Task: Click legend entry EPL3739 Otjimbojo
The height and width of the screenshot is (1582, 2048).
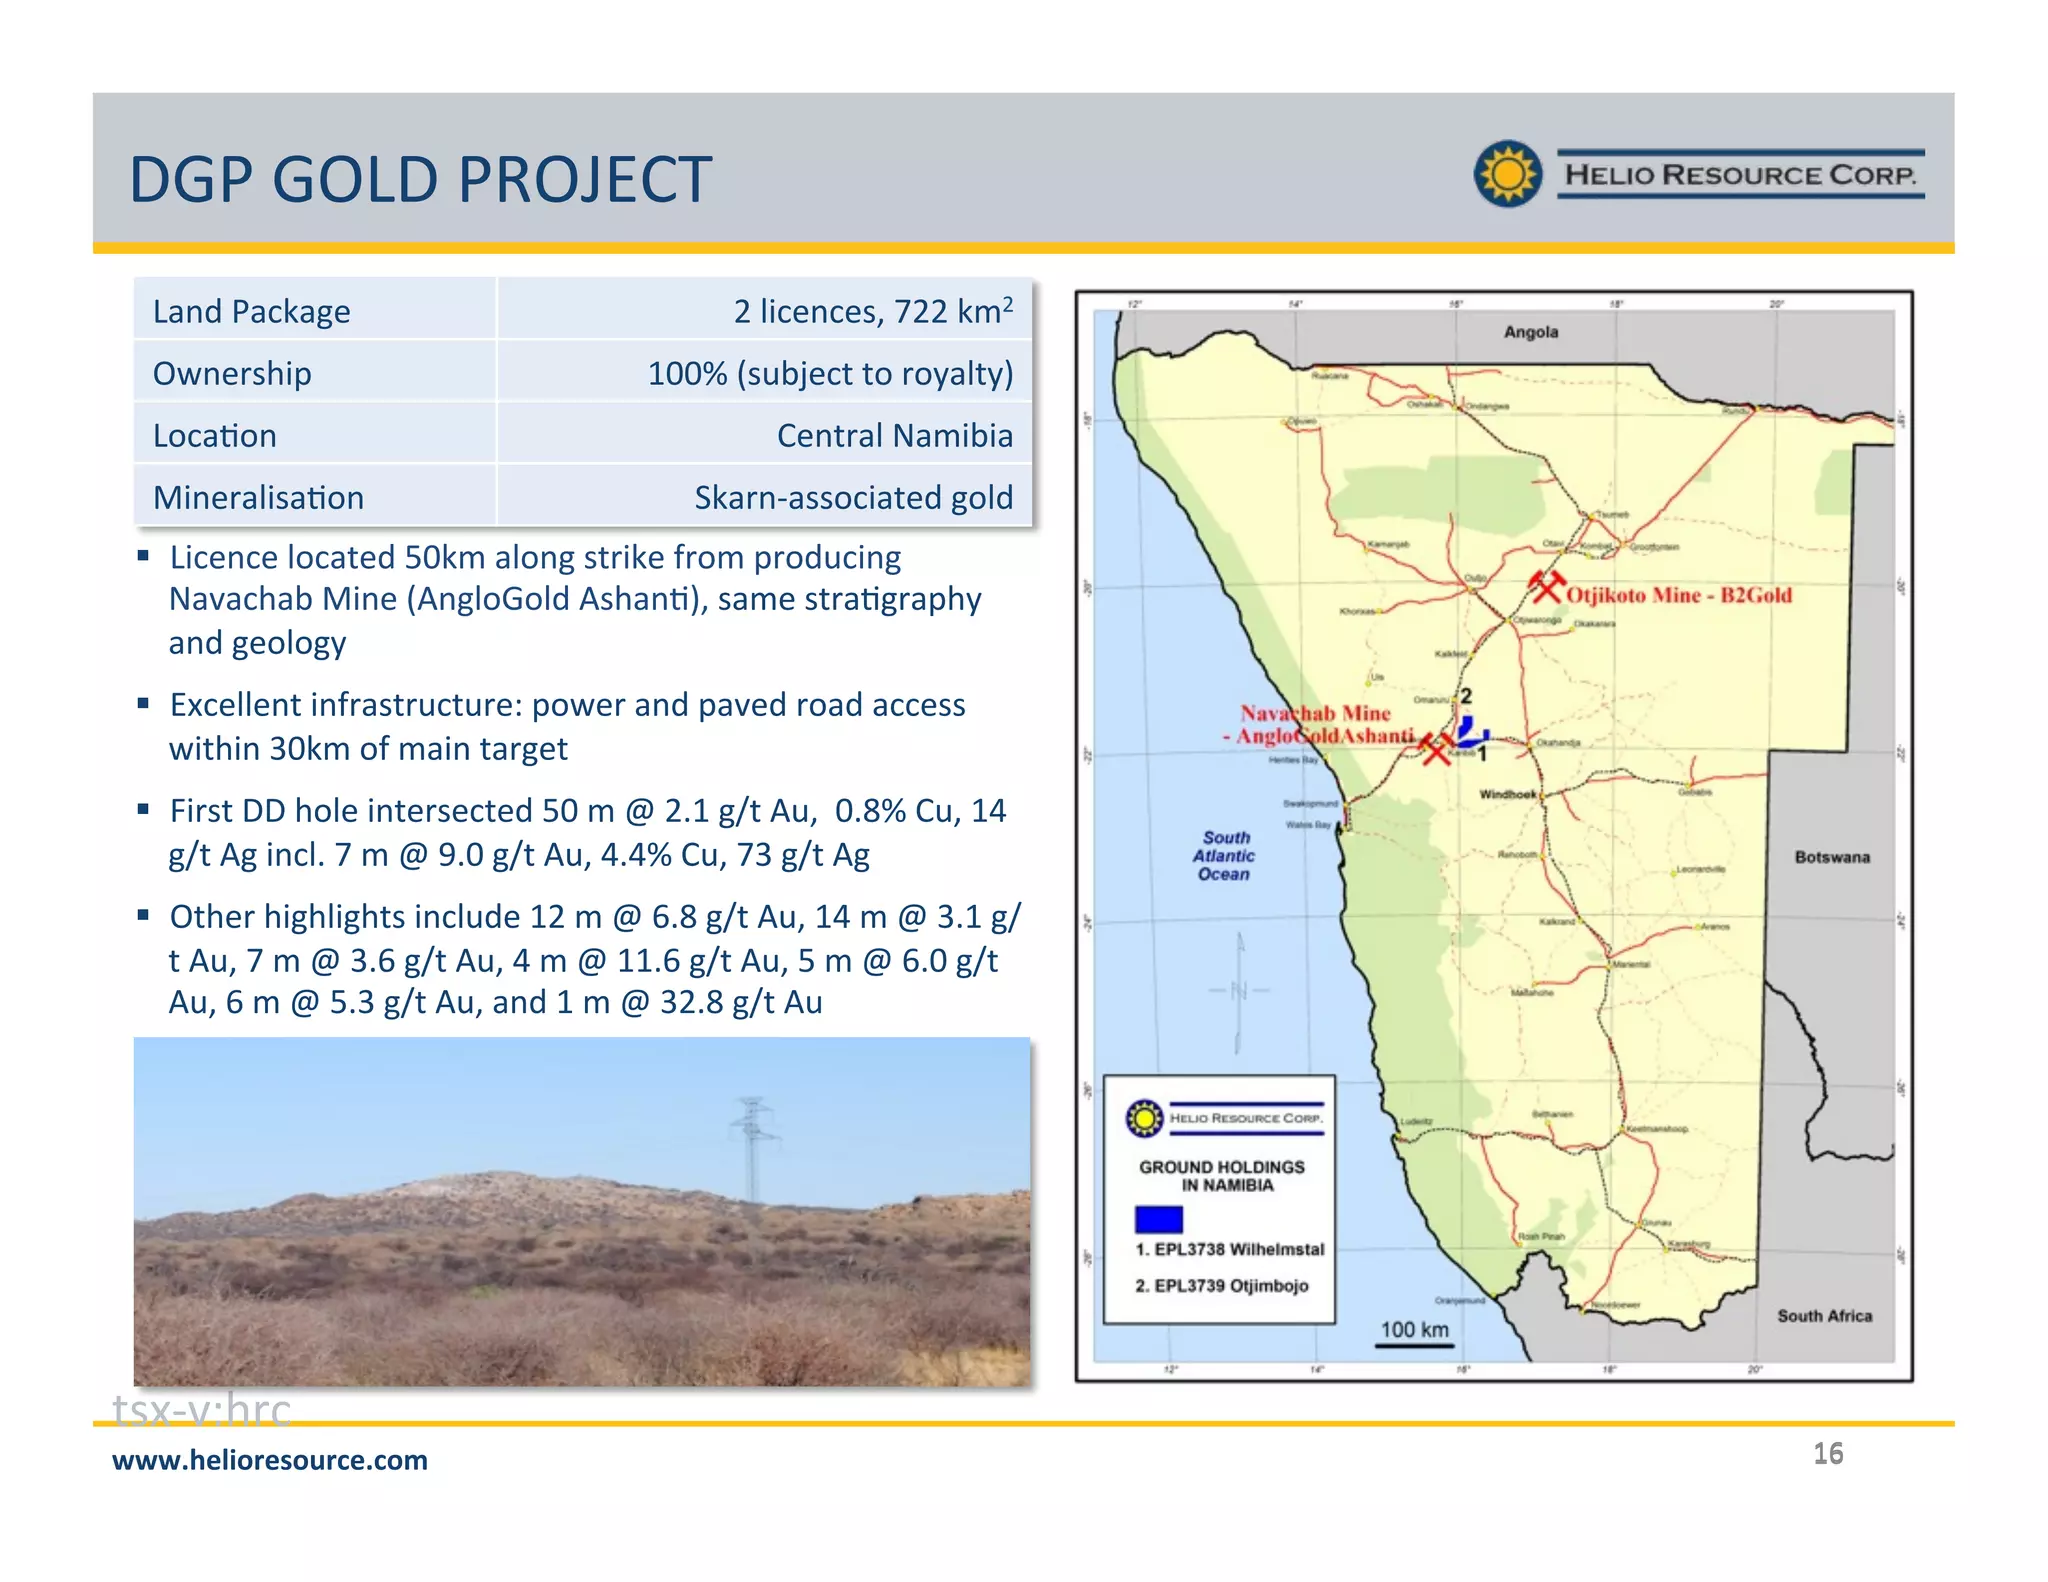Action: 1221,1285
